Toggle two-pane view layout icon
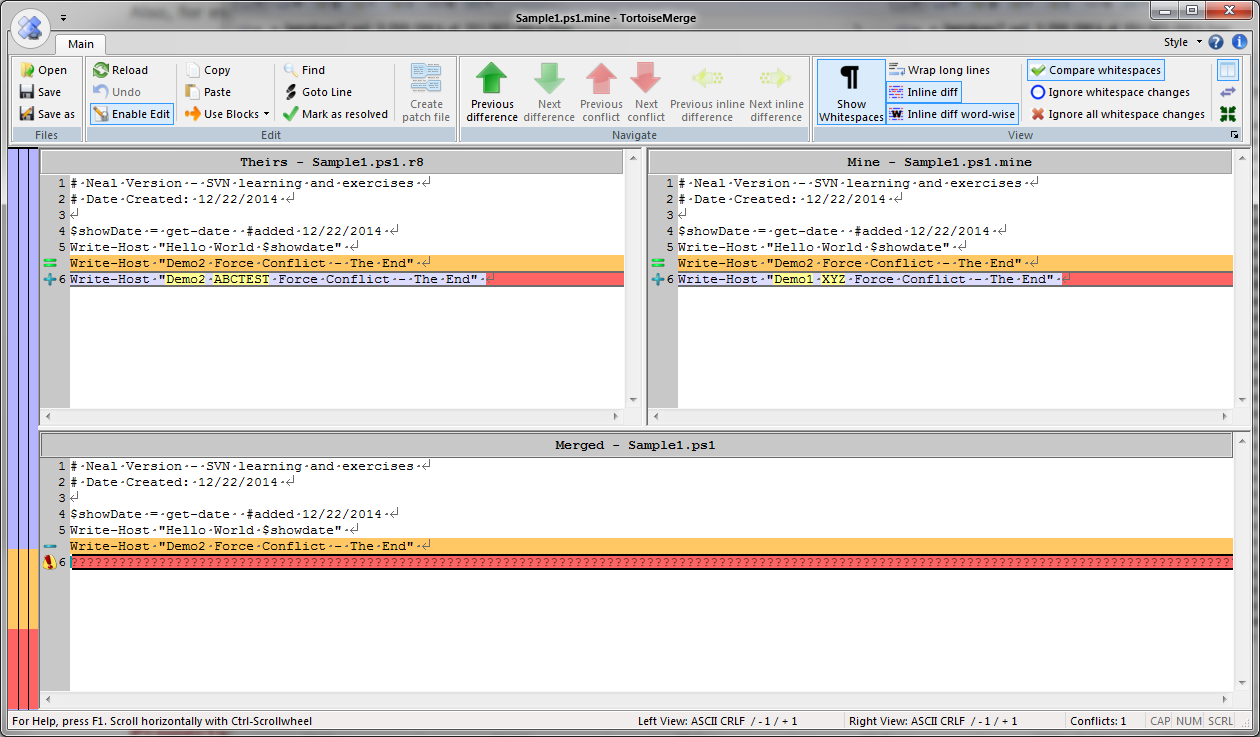This screenshot has width=1260, height=737. [x=1228, y=70]
